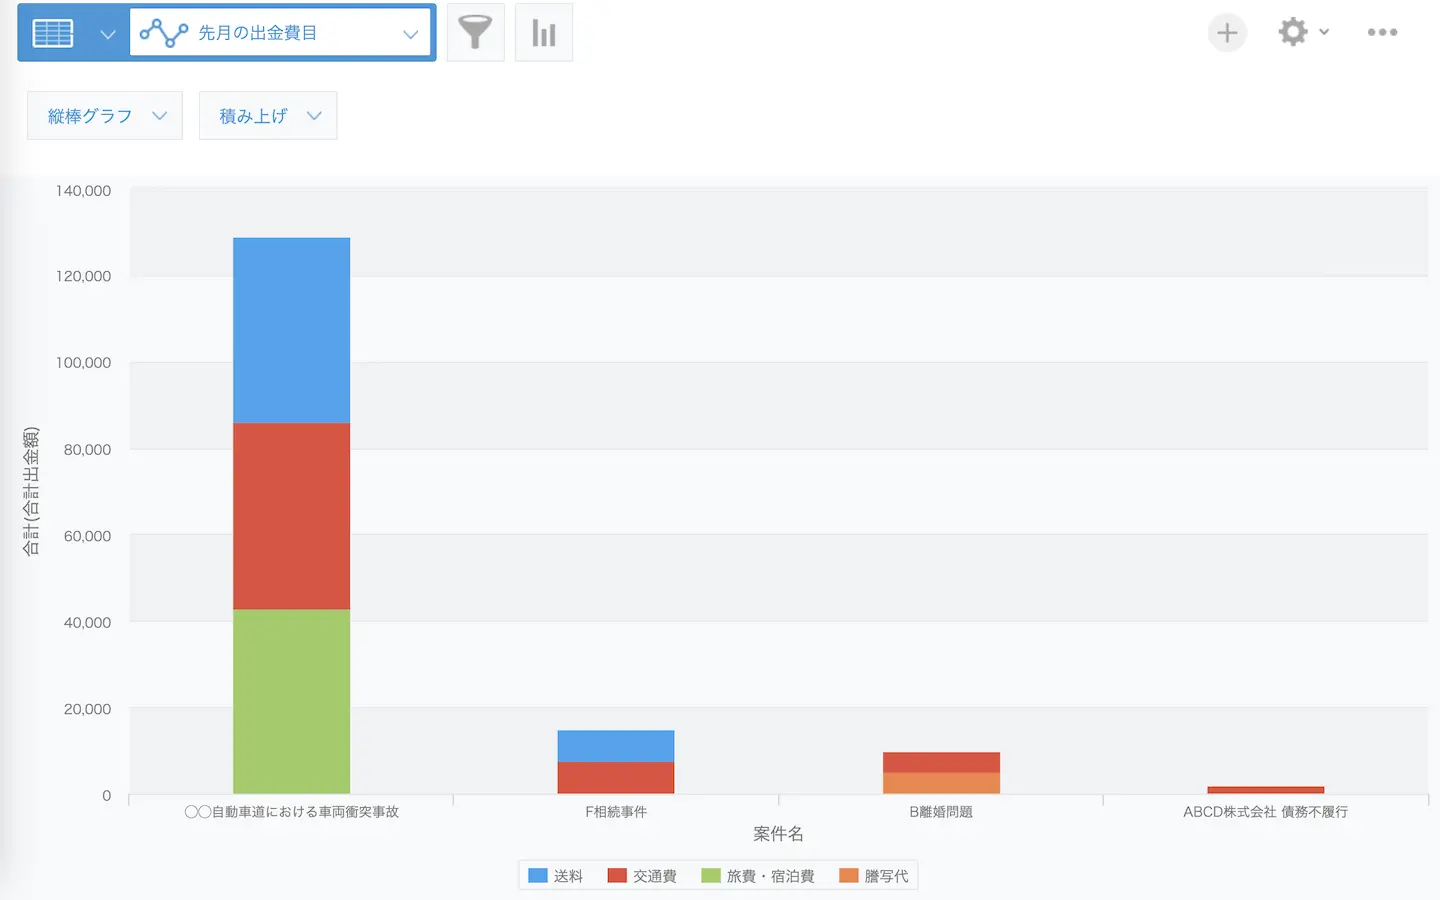Click the red 交通費 segment of the tallest bar
Image resolution: width=1440 pixels, height=900 pixels.
291,516
